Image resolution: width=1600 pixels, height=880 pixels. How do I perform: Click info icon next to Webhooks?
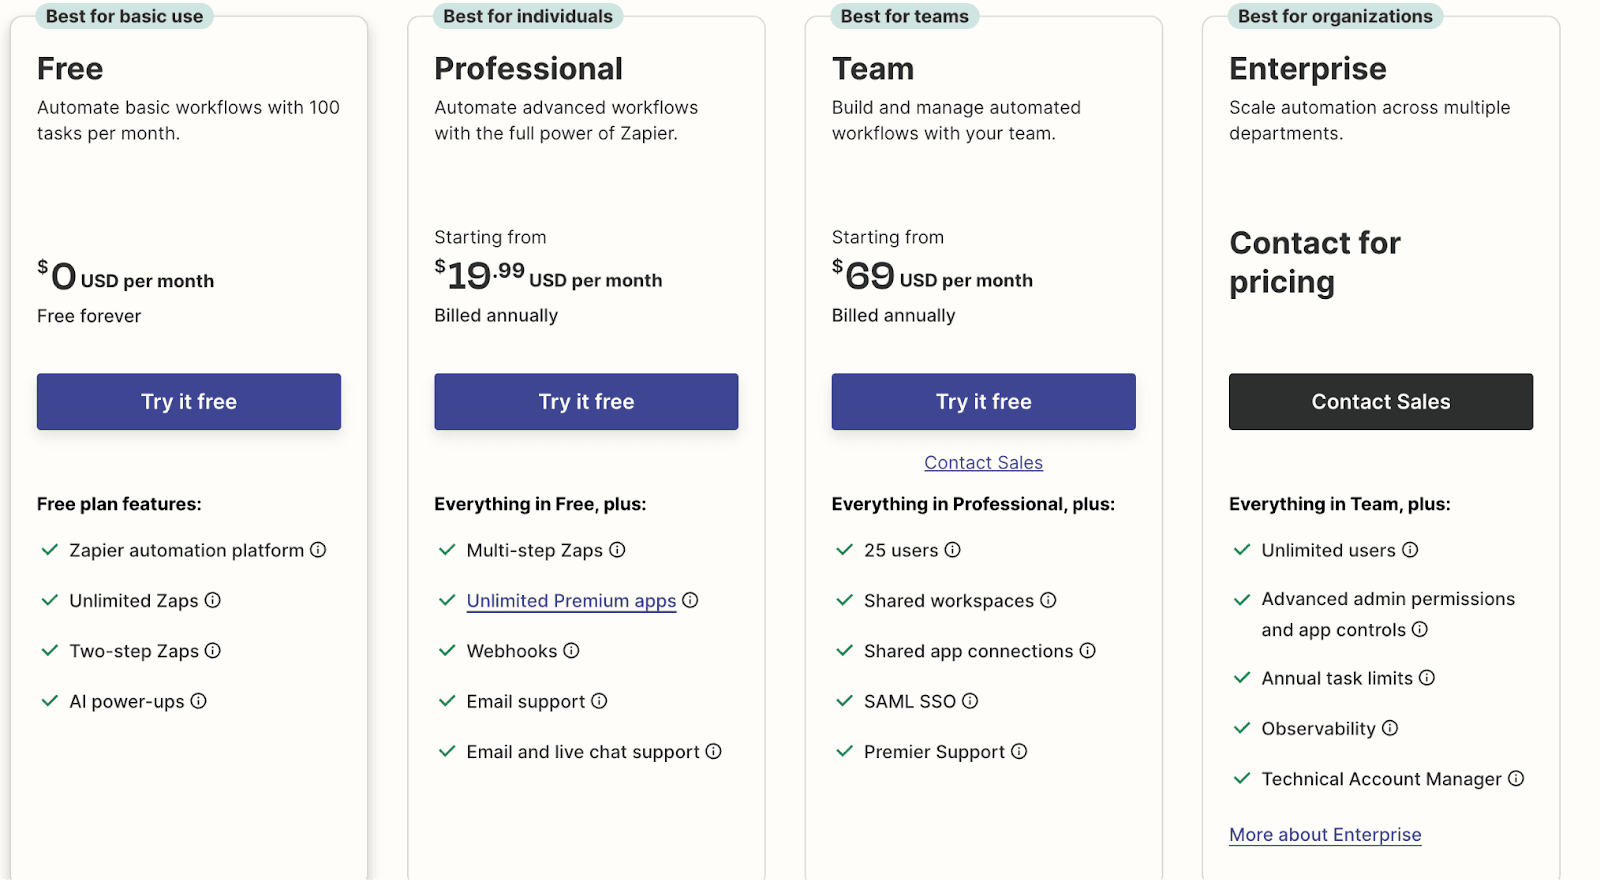pyautogui.click(x=571, y=651)
